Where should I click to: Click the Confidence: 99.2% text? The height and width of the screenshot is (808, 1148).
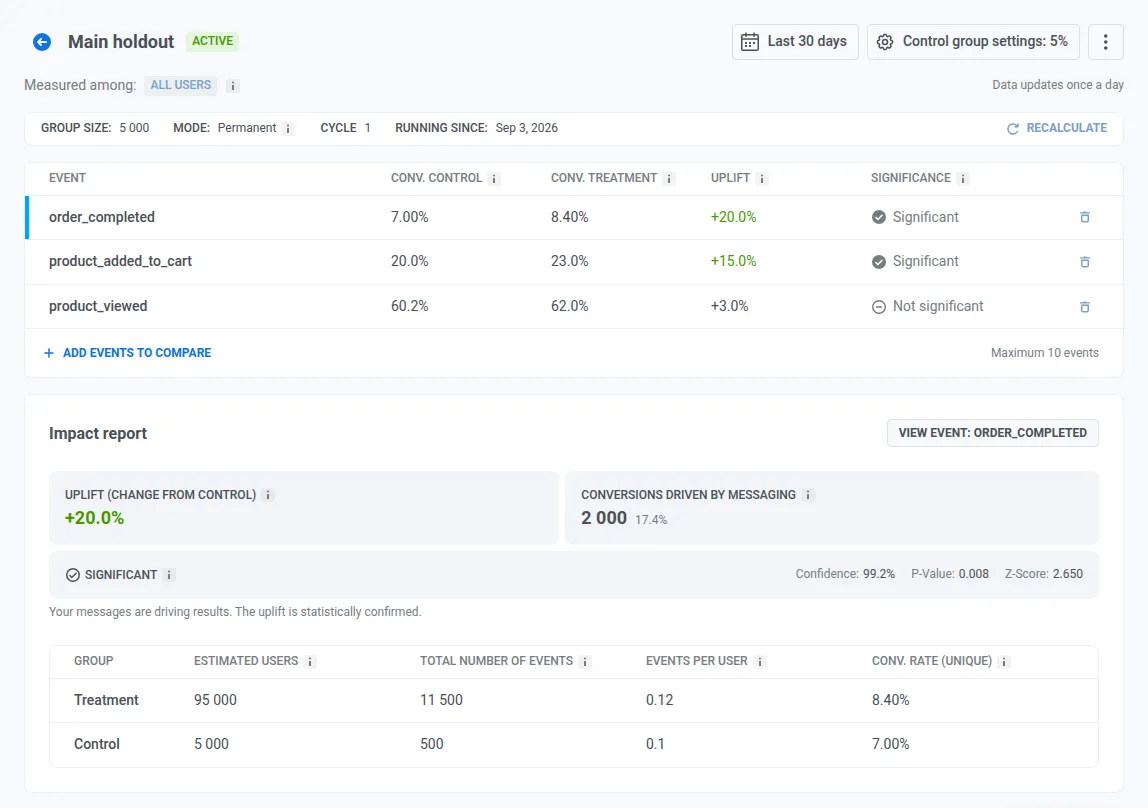pos(845,574)
